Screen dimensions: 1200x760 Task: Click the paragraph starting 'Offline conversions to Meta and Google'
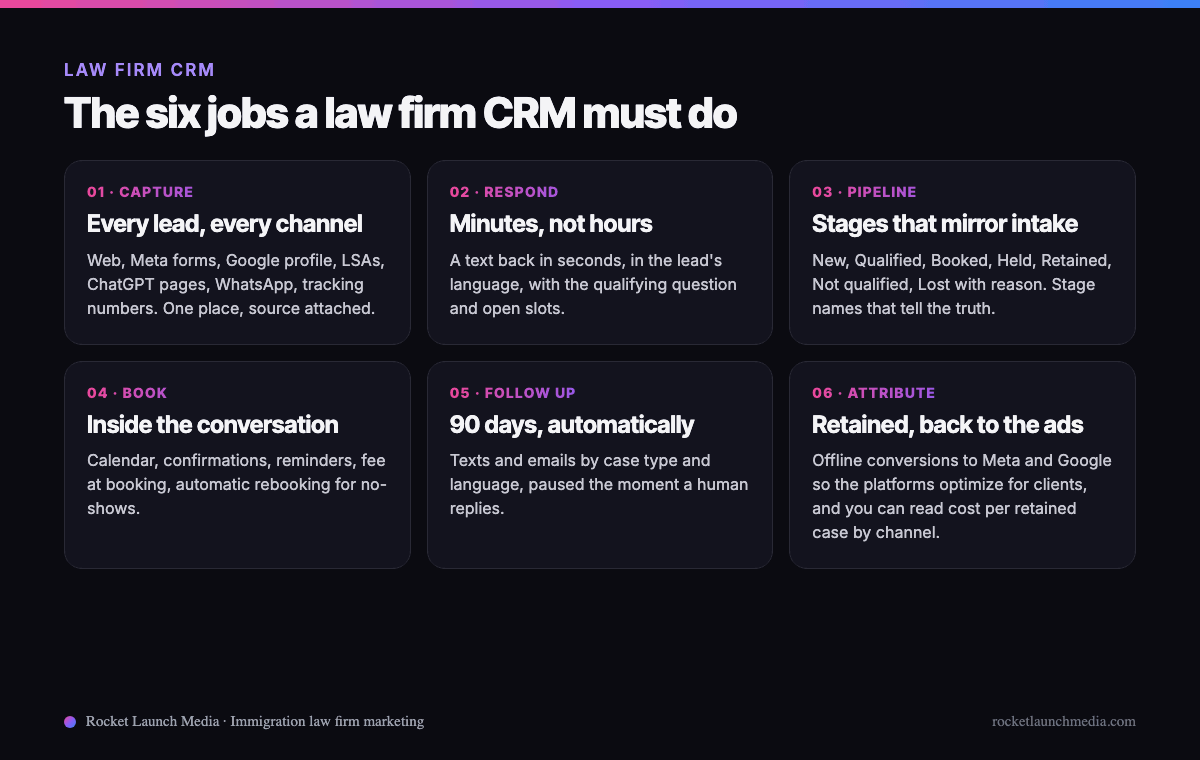click(962, 497)
